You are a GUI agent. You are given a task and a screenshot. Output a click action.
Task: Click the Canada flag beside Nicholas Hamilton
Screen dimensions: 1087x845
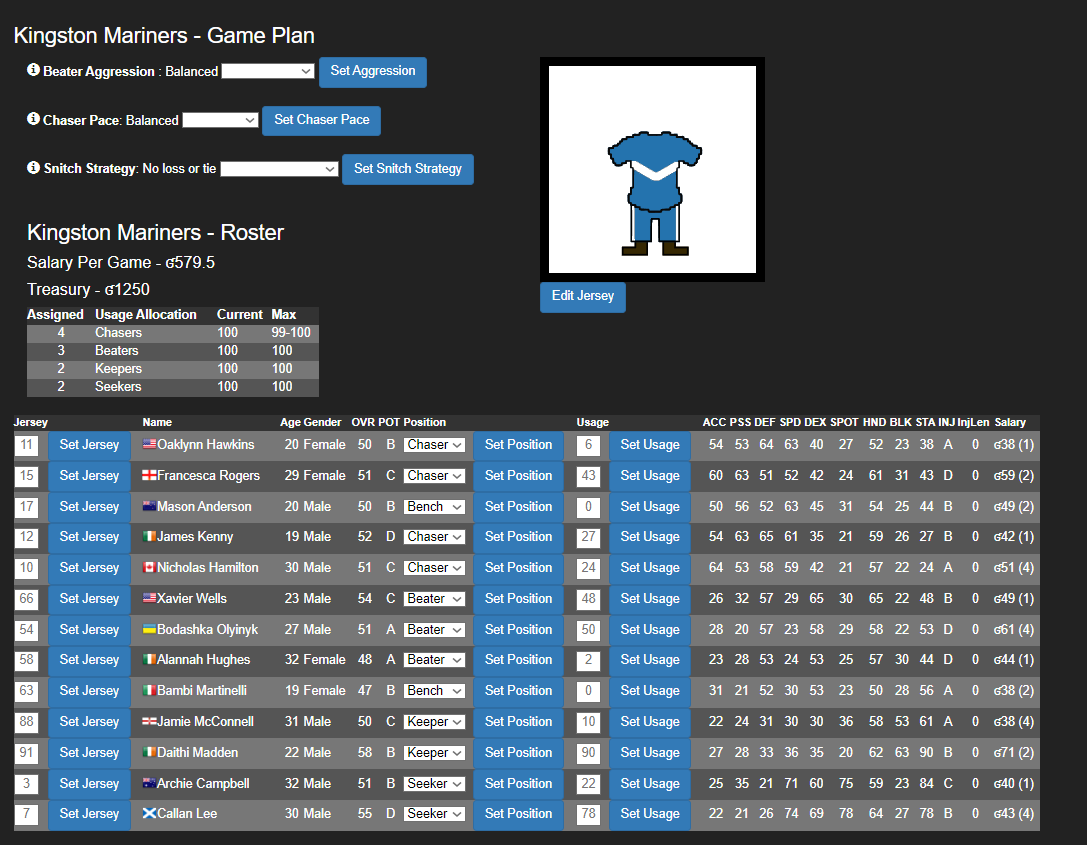point(150,567)
